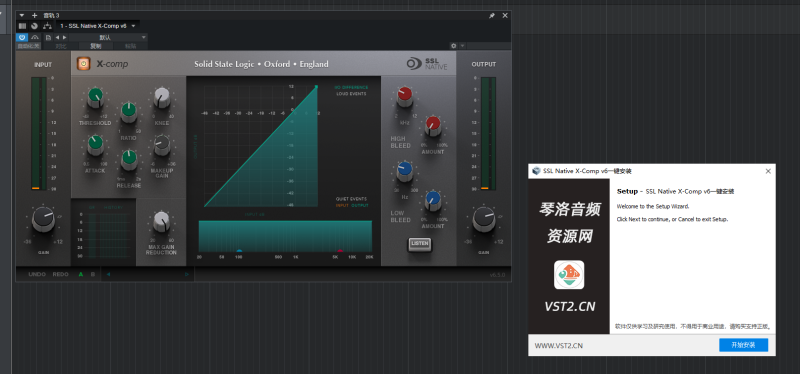Click the installer box icon in Setup title
Screen dimensions: 800x374
pos(536,171)
